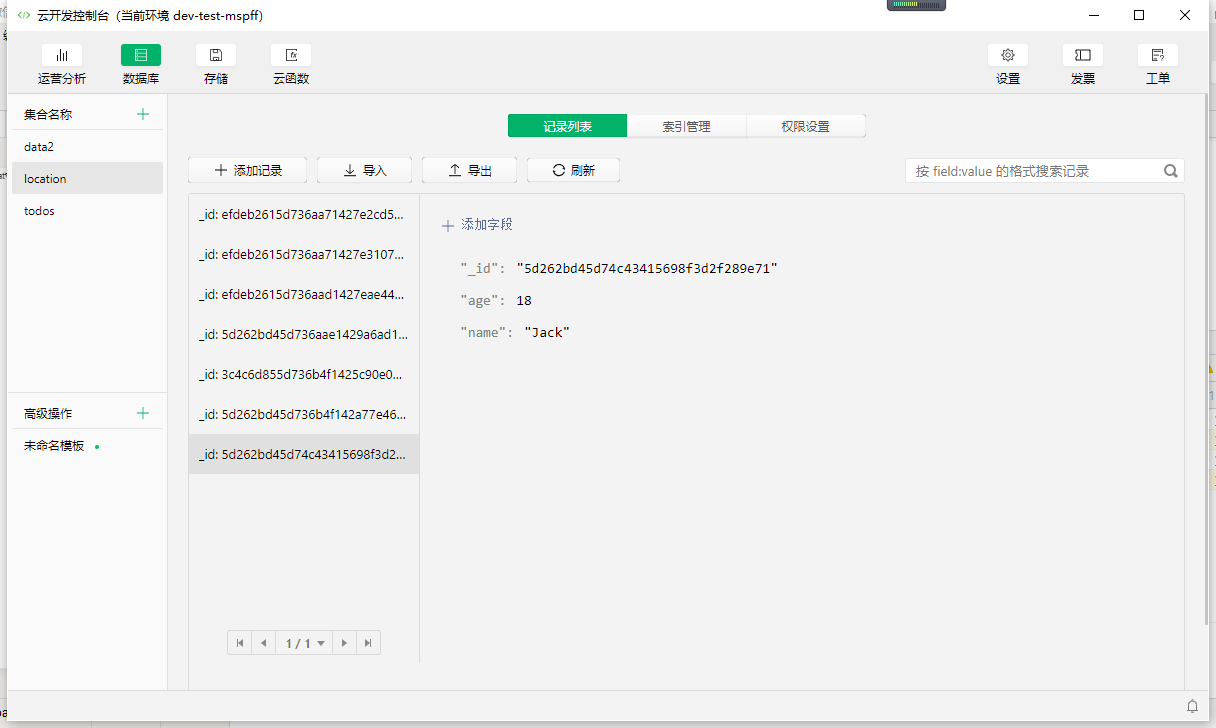Screen dimensions: 1216x728
Task: Select the data2 collection
Action: 87,146
